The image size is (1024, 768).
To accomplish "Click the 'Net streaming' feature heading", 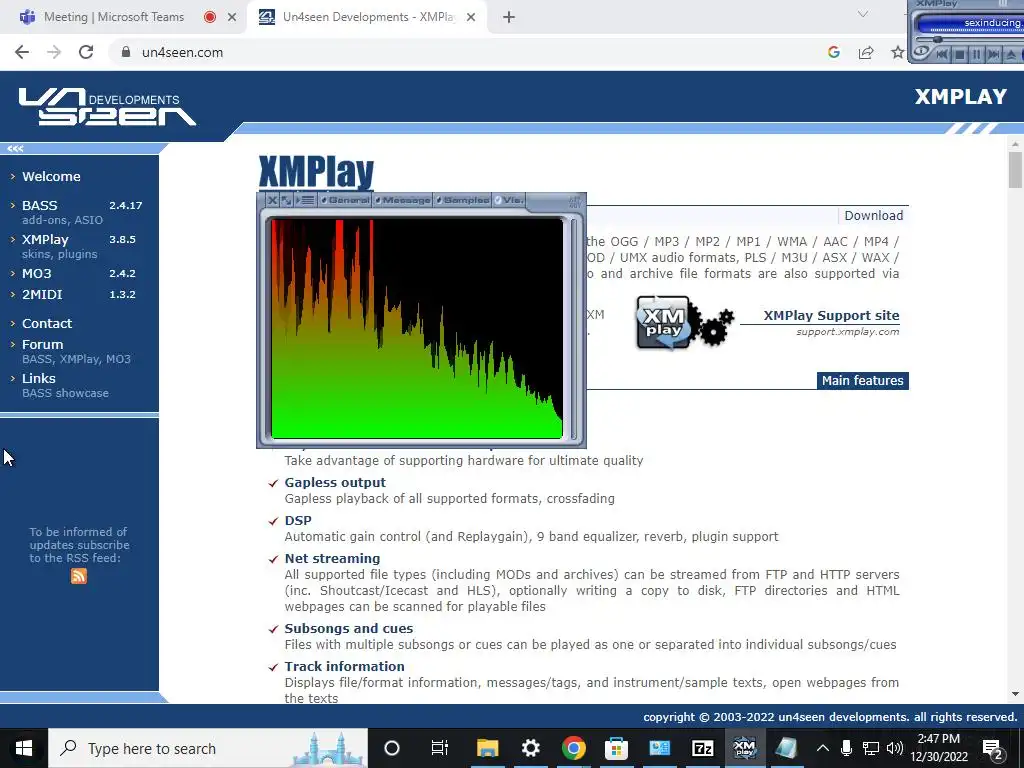I will click(332, 558).
